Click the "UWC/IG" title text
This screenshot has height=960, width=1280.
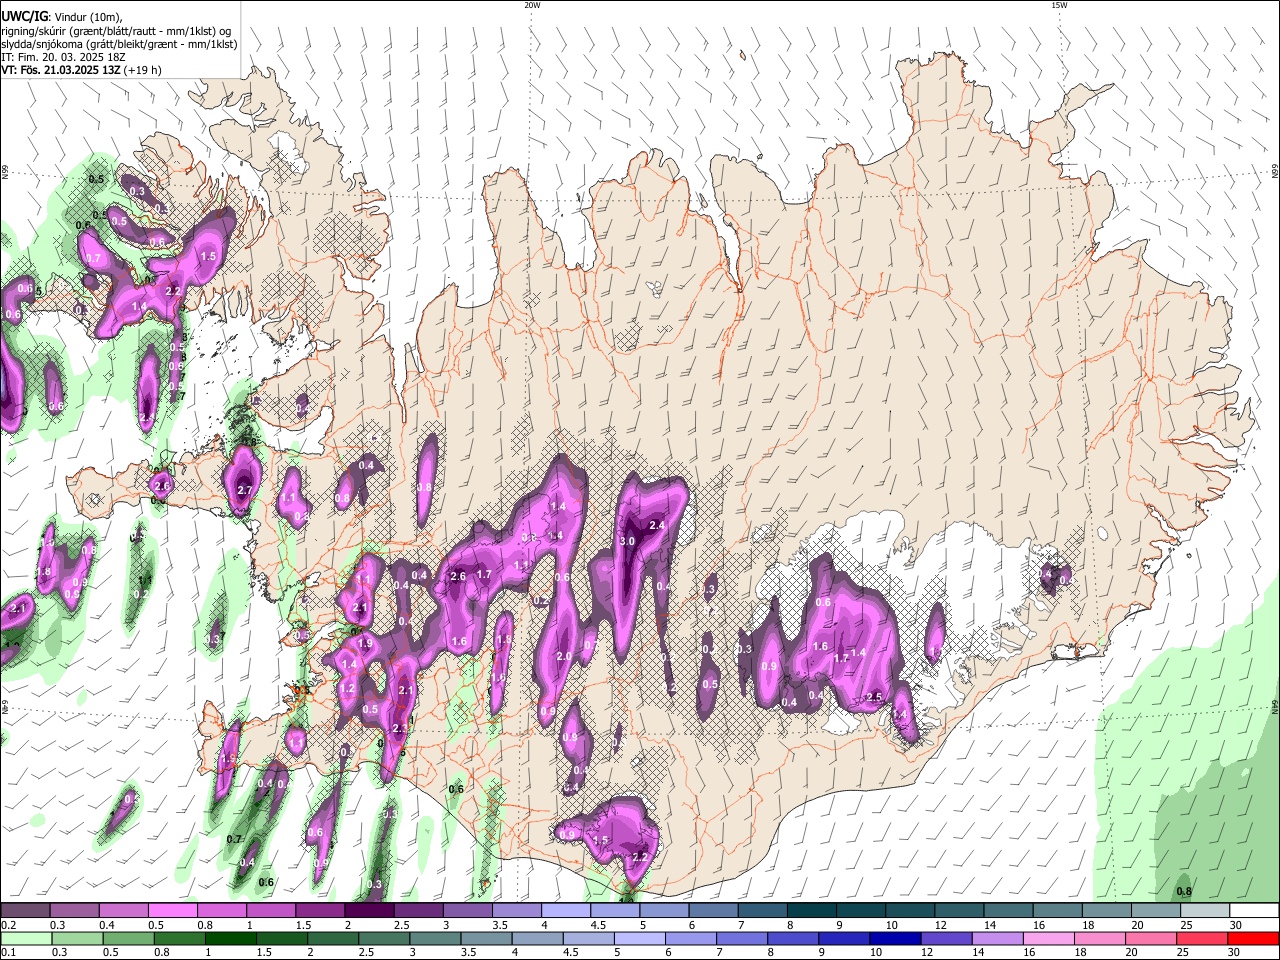(x=24, y=16)
